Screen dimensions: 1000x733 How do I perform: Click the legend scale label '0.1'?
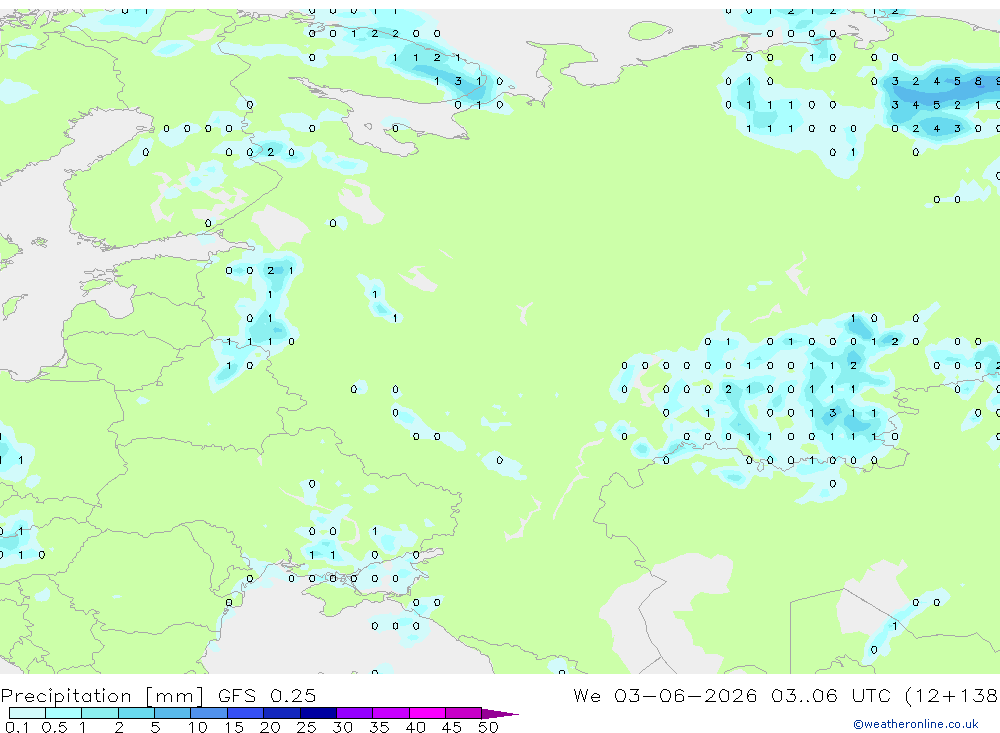[x=17, y=727]
